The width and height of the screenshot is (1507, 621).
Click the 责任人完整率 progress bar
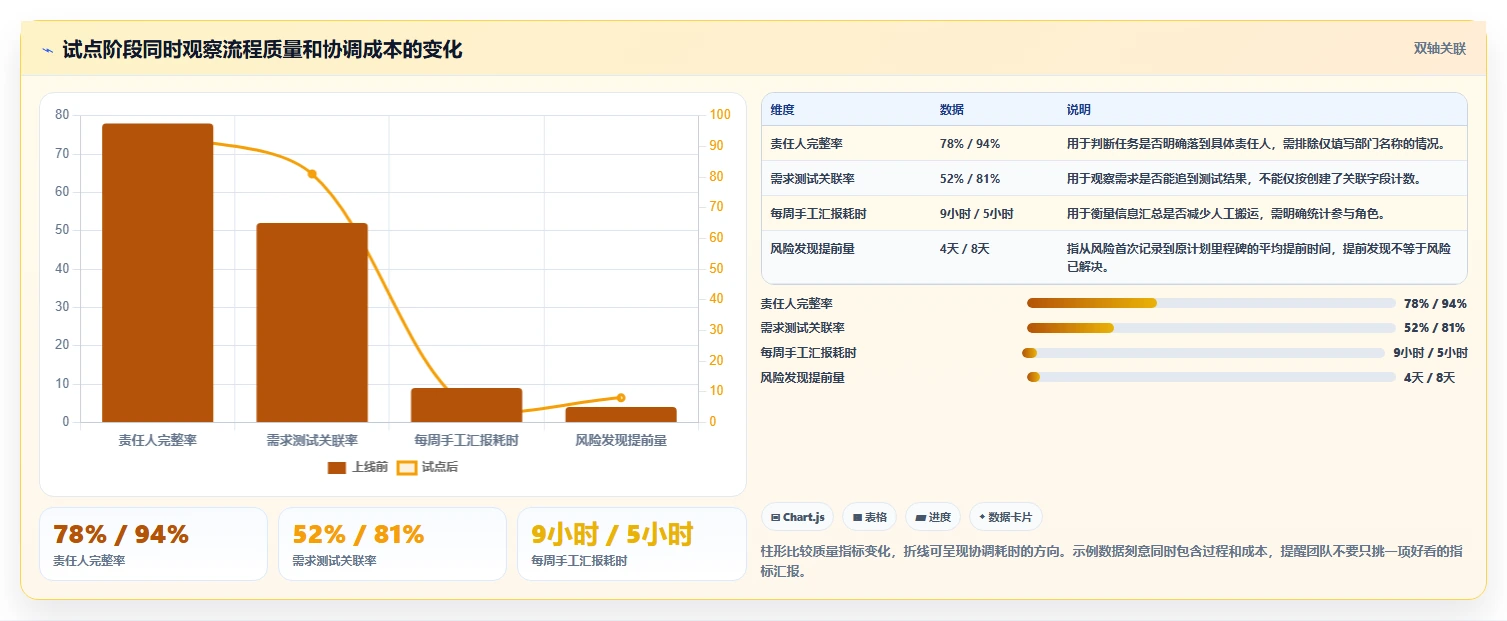click(x=1211, y=303)
